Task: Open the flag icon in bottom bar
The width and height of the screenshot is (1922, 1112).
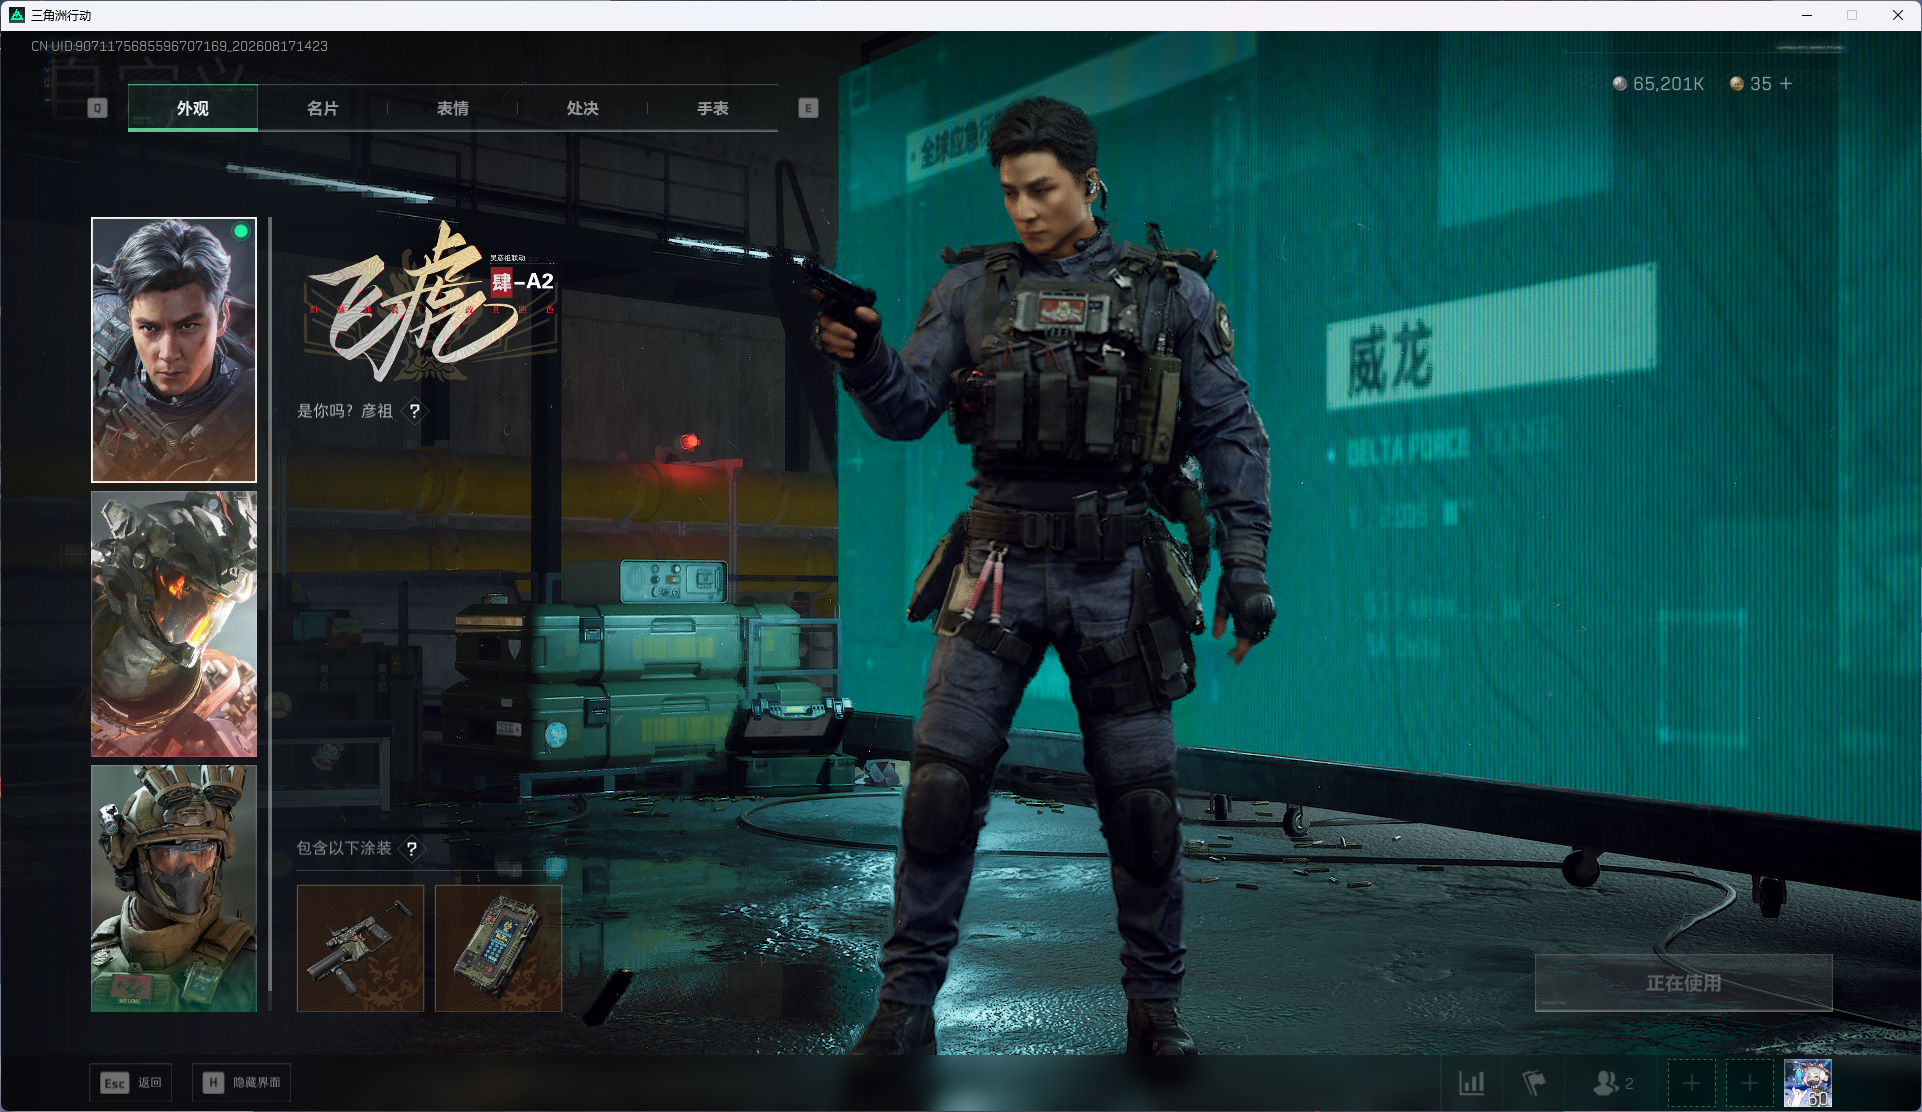Action: [1533, 1083]
